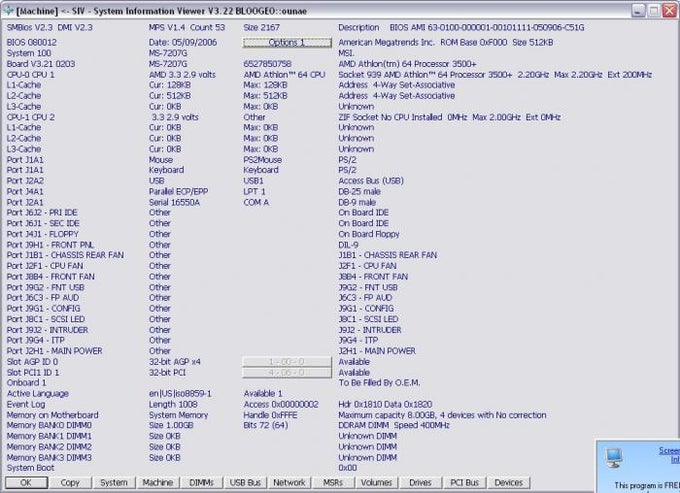Image resolution: width=680 pixels, height=493 pixels.
Task: Select 'en|US|iso8859-1' value
Action: click(180, 394)
